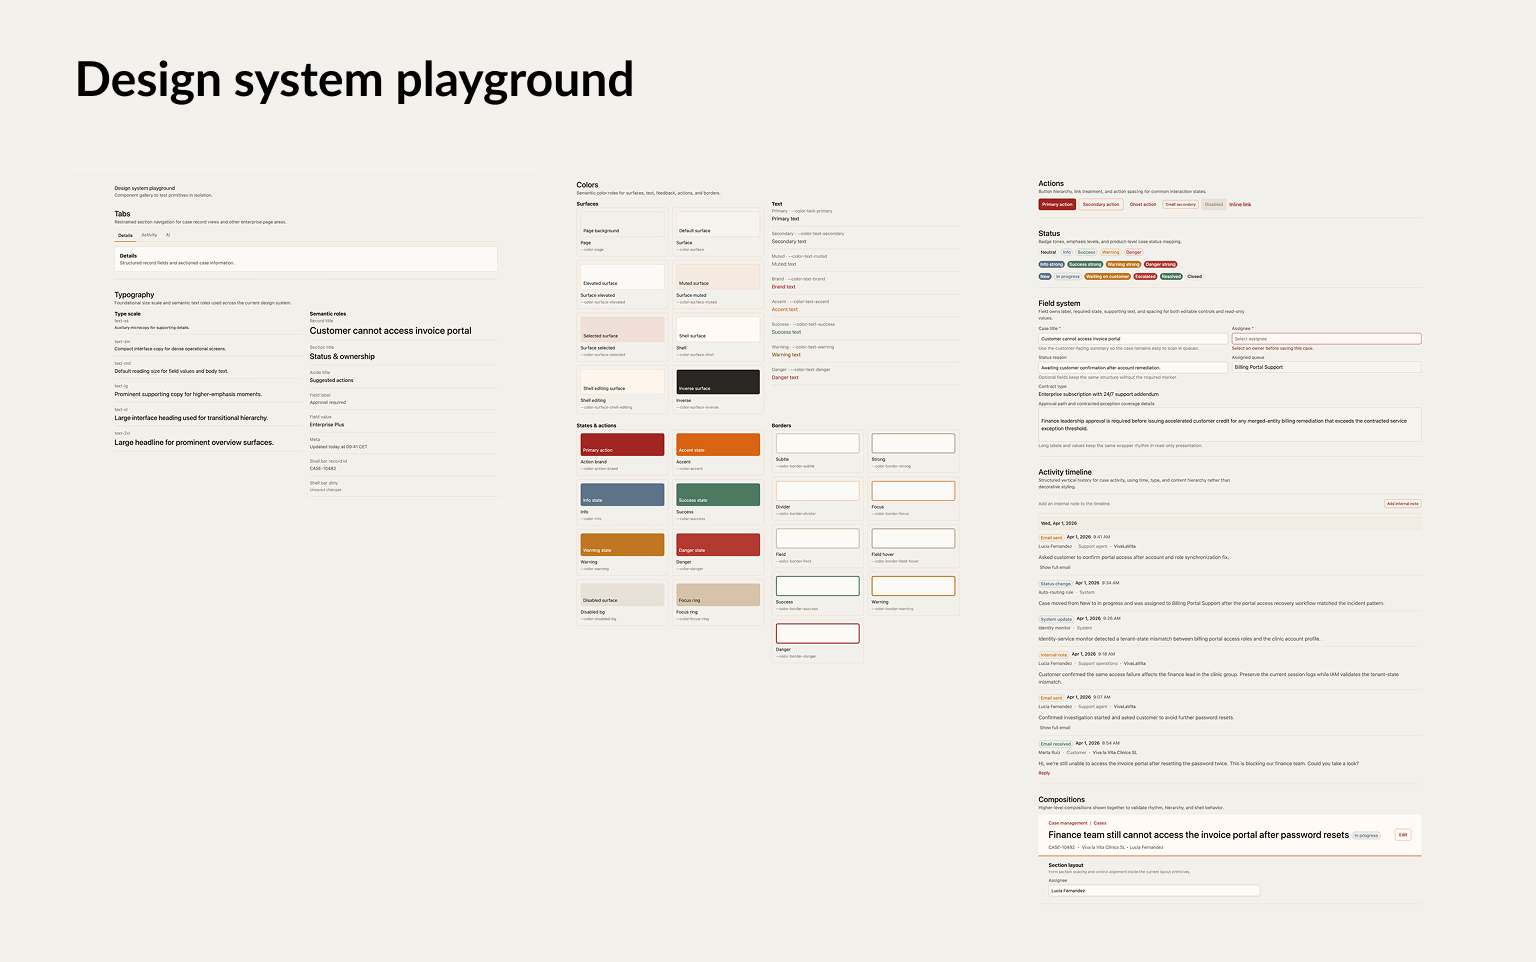This screenshot has height=962, width=1536.
Task: Click the Edit button in the case header
Action: pos(1403,835)
